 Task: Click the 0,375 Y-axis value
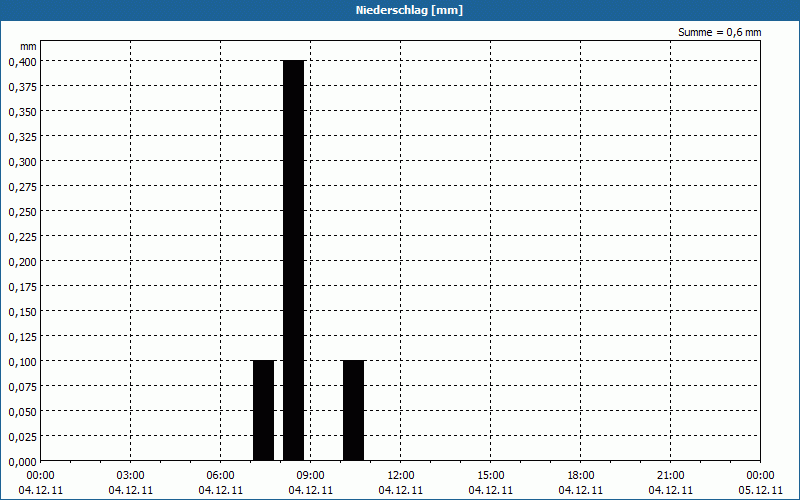point(22,87)
